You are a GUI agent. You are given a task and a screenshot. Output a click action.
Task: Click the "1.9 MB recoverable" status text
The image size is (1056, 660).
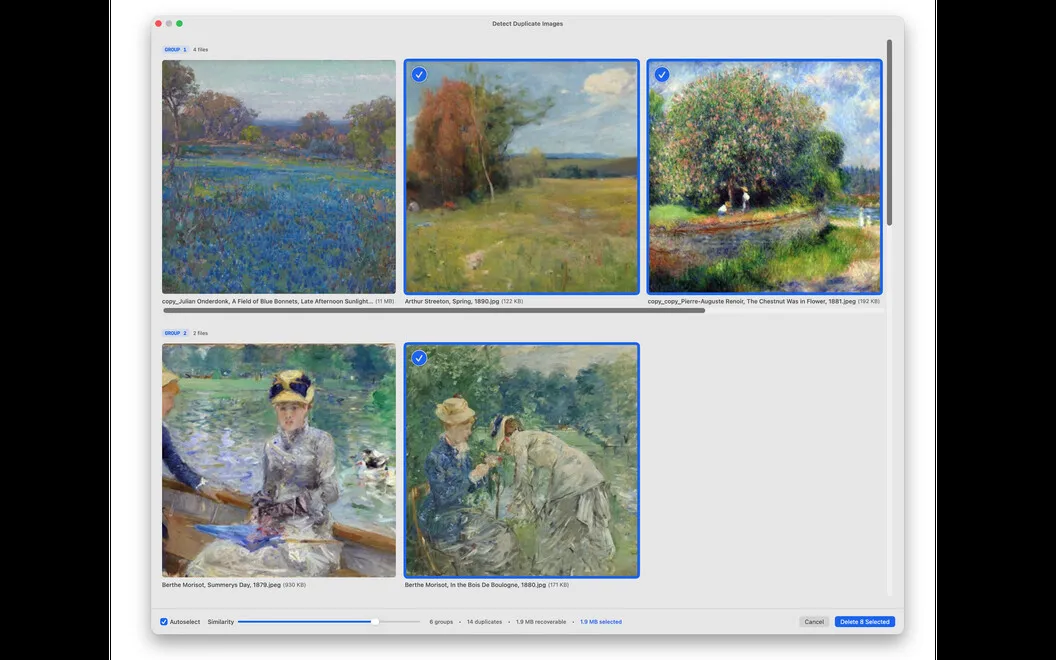click(541, 622)
